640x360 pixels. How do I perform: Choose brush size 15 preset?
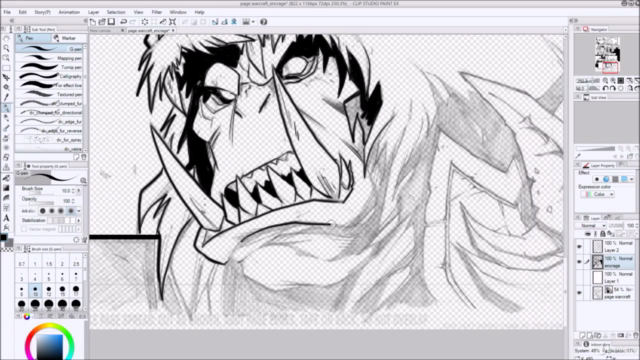tap(62, 291)
